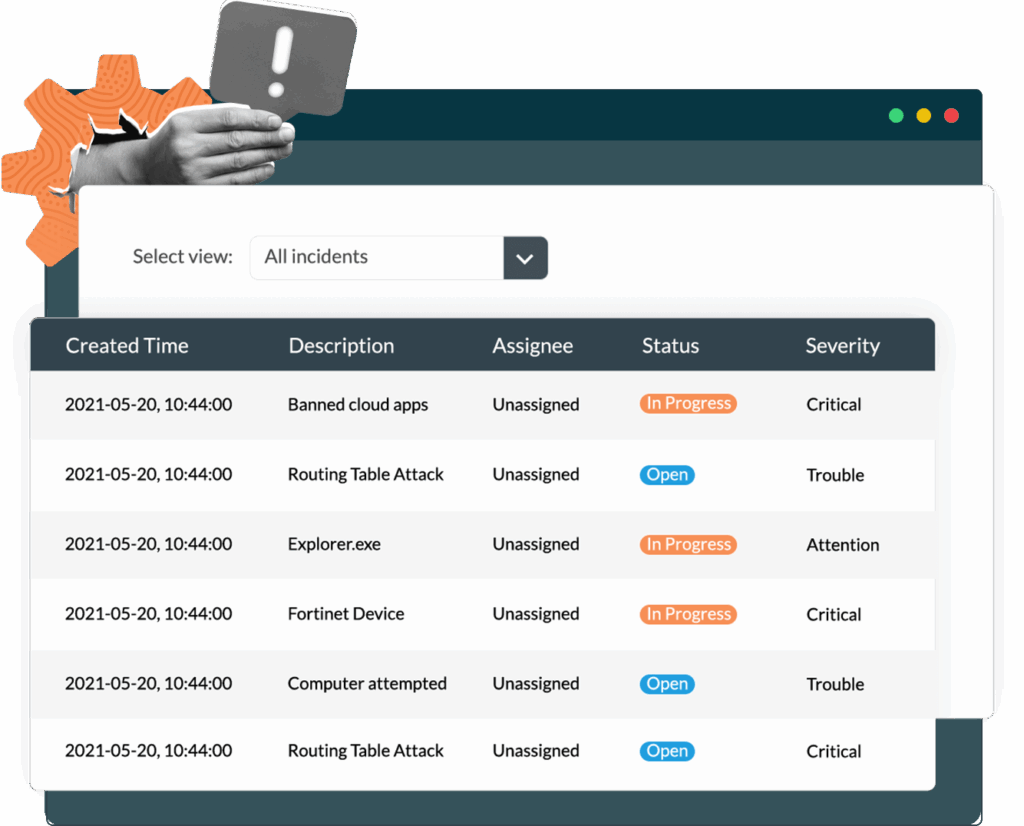Viewport: 1024px width, 826px height.
Task: Click Open badge in Critical Routing Table Attack row
Action: tap(667, 752)
